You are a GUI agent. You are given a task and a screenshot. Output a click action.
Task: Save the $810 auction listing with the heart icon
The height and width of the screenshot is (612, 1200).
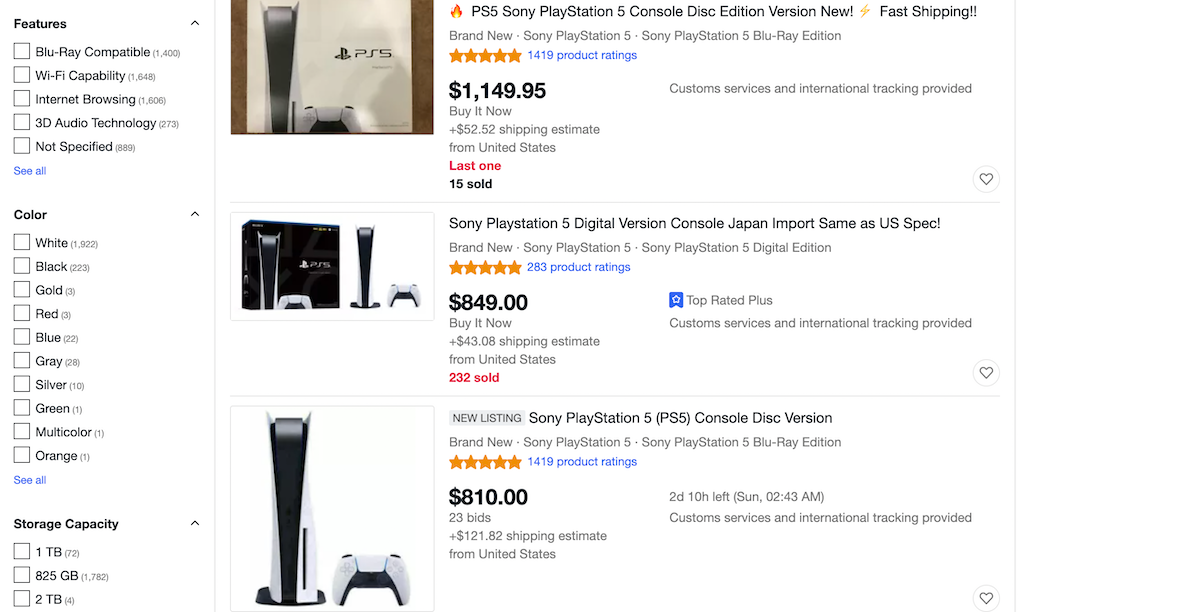tap(986, 597)
